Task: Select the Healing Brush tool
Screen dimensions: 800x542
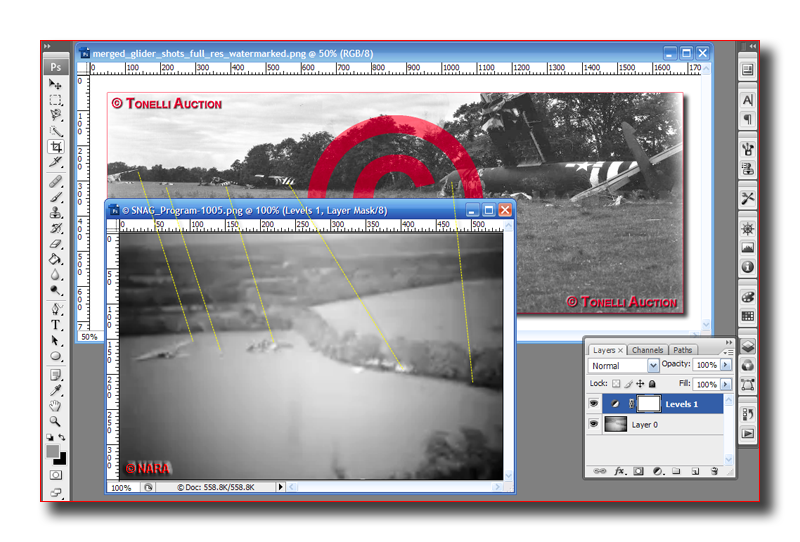Action: click(x=56, y=182)
